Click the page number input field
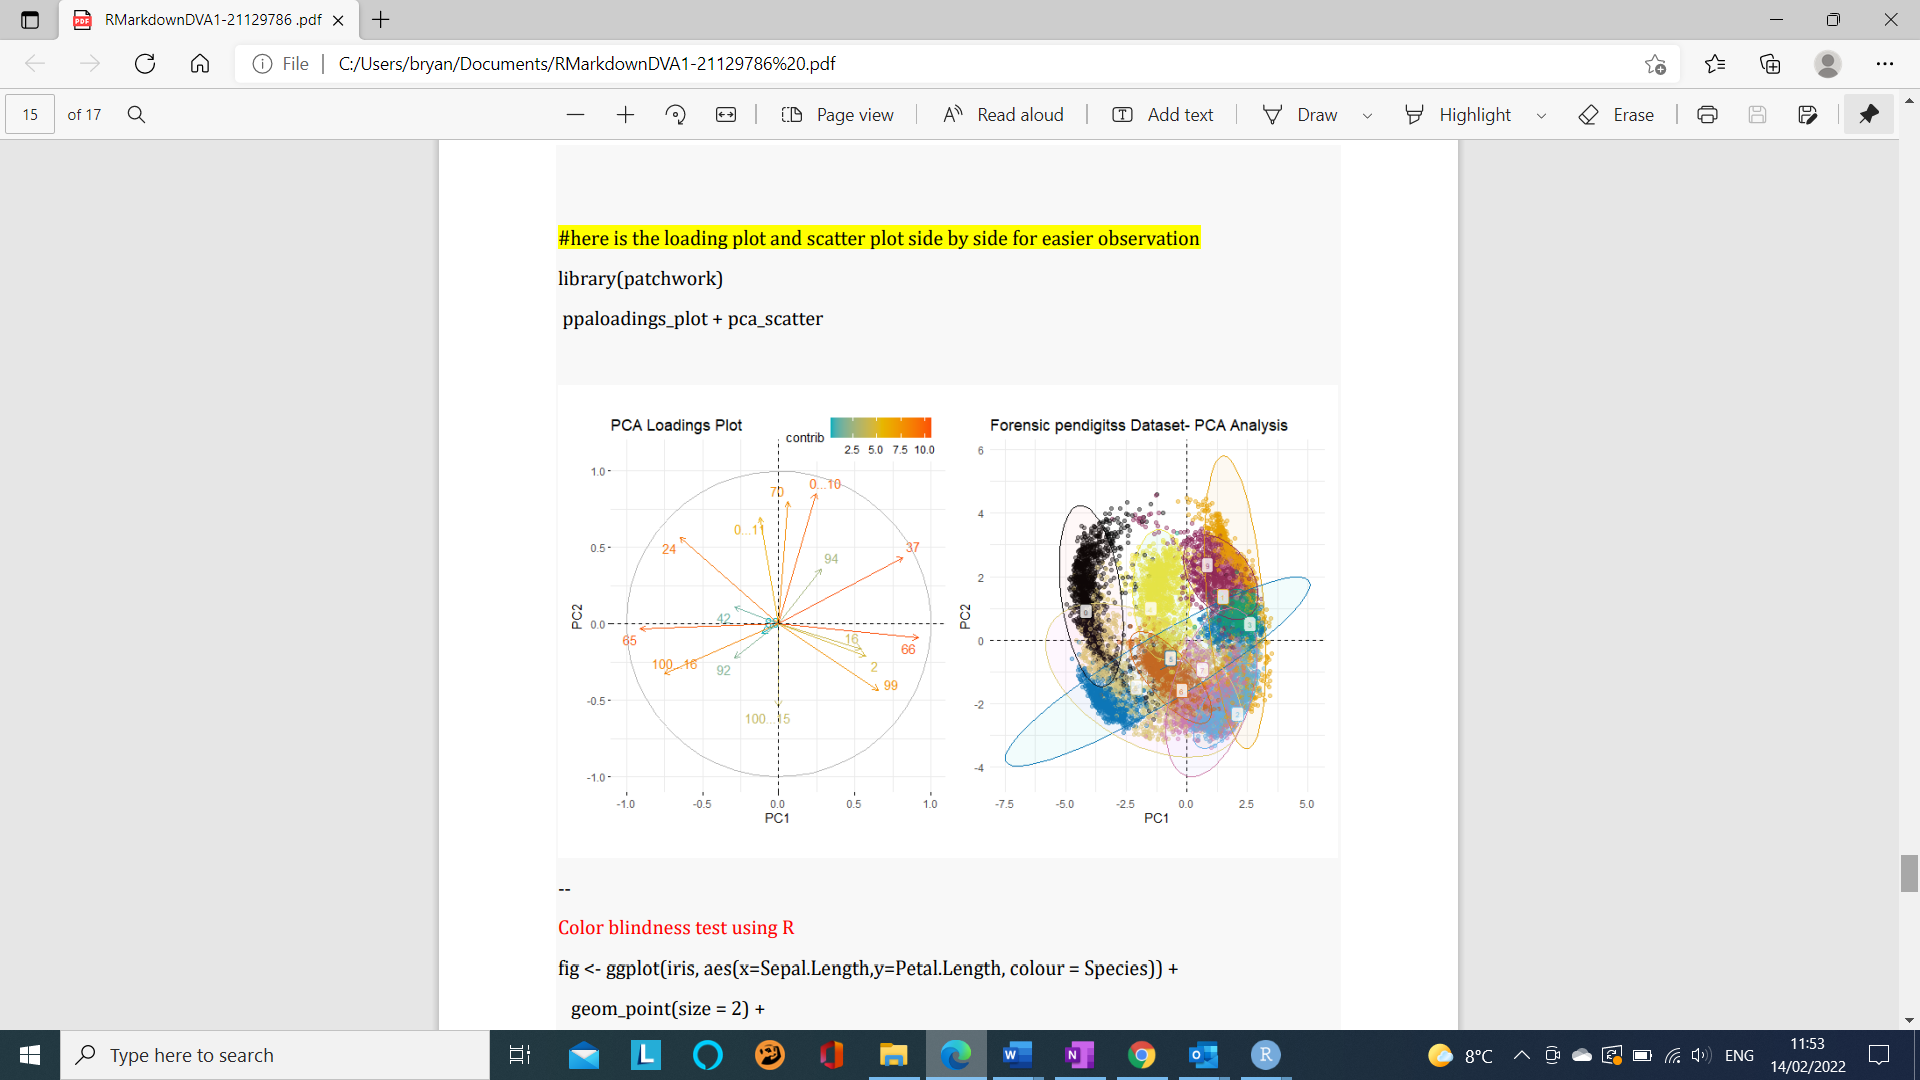1920x1080 pixels. 30,115
